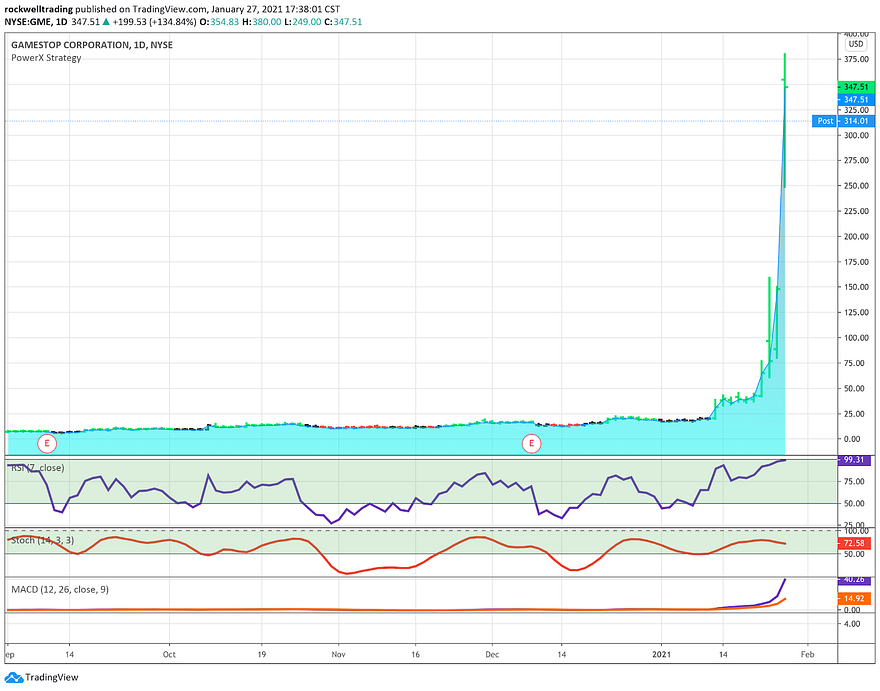Screen dimensions: 880x691
Task: Click the 375.00 price axis label
Action: pos(856,60)
